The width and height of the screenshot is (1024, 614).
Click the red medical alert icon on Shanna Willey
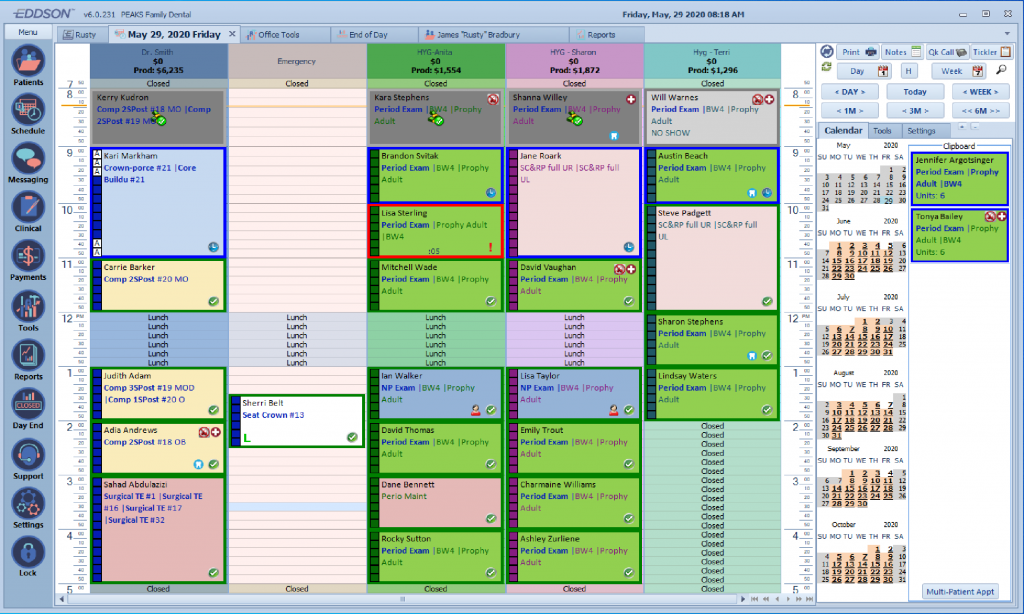click(x=631, y=99)
